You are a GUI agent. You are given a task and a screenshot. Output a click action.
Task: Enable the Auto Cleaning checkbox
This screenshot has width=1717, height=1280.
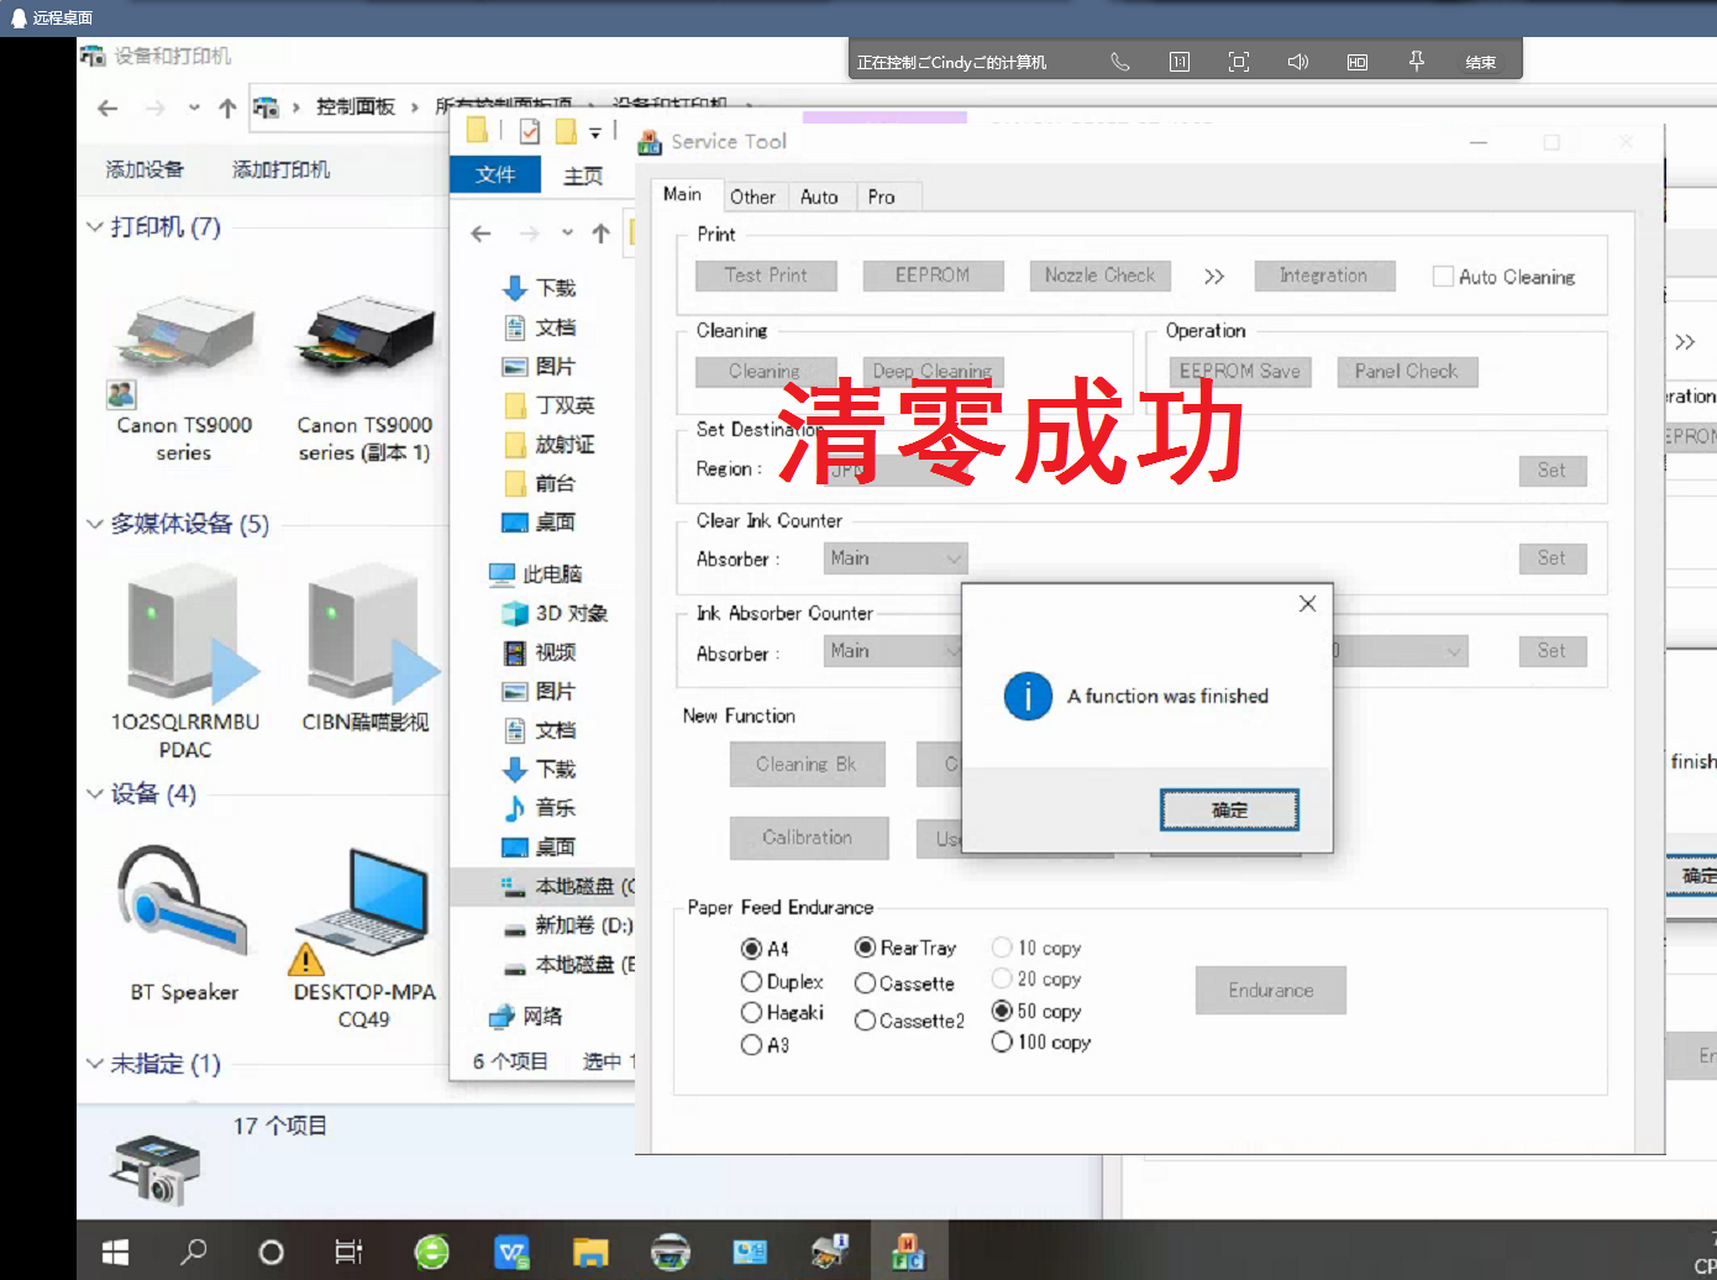(x=1443, y=276)
